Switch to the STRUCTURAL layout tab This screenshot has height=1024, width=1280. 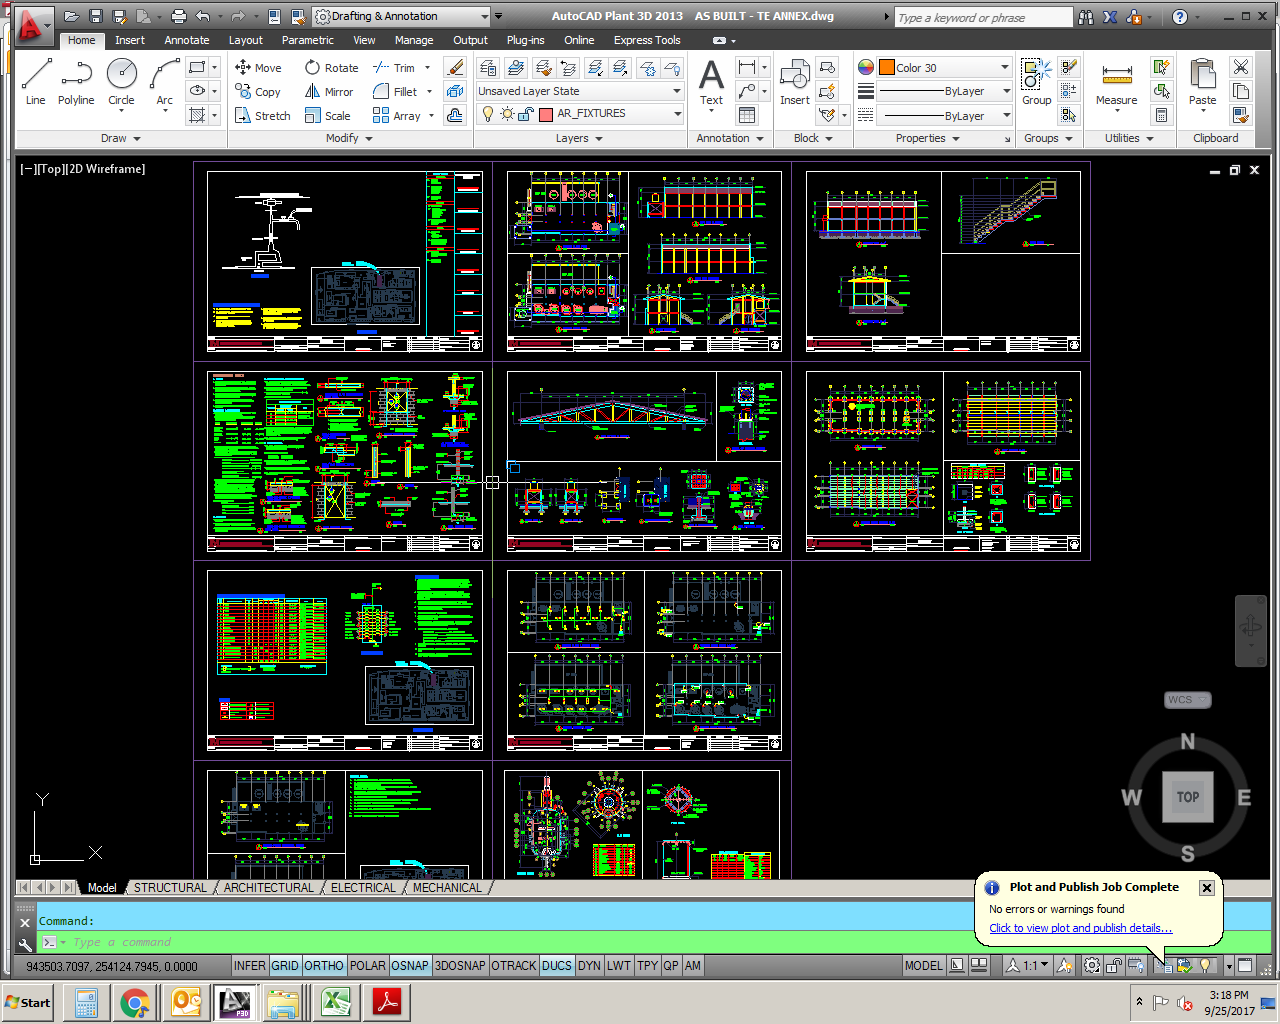170,888
